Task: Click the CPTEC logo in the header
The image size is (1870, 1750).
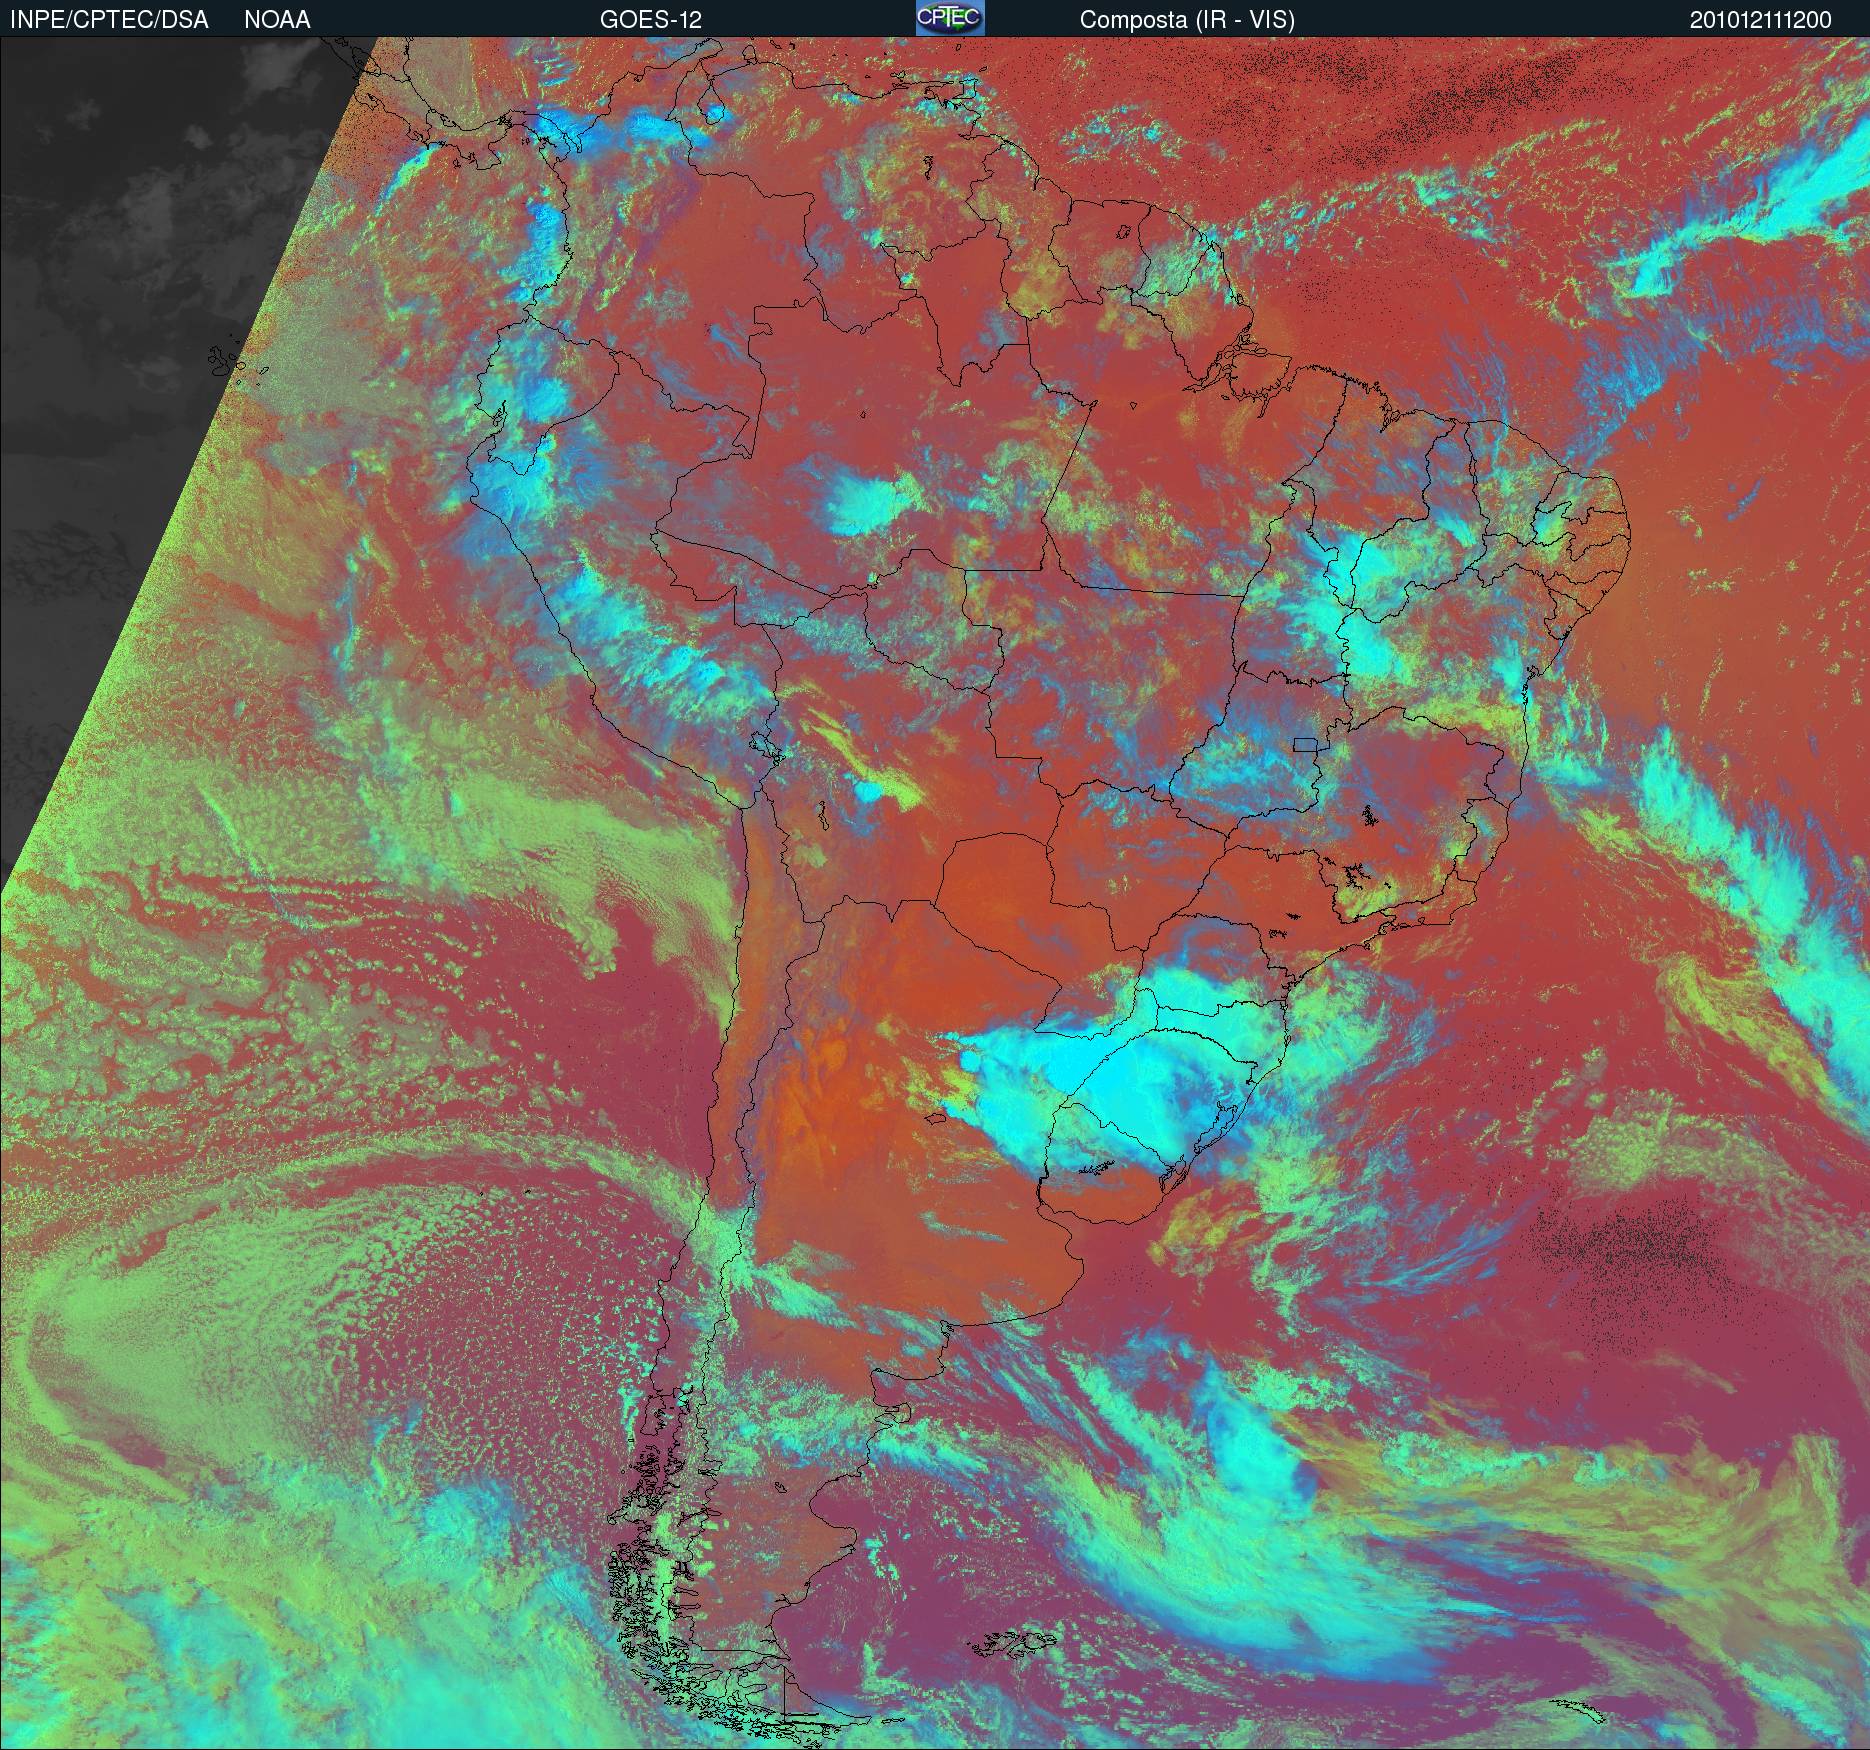Action: point(950,18)
